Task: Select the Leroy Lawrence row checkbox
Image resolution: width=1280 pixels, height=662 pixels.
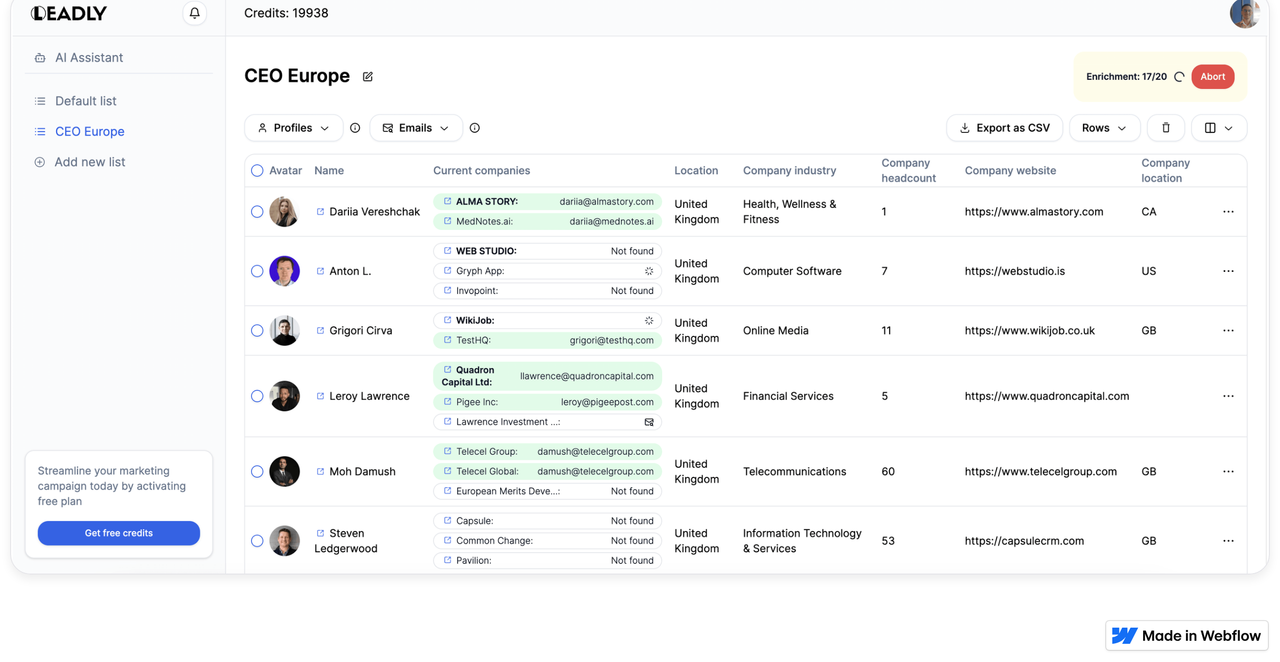Action: coord(257,396)
